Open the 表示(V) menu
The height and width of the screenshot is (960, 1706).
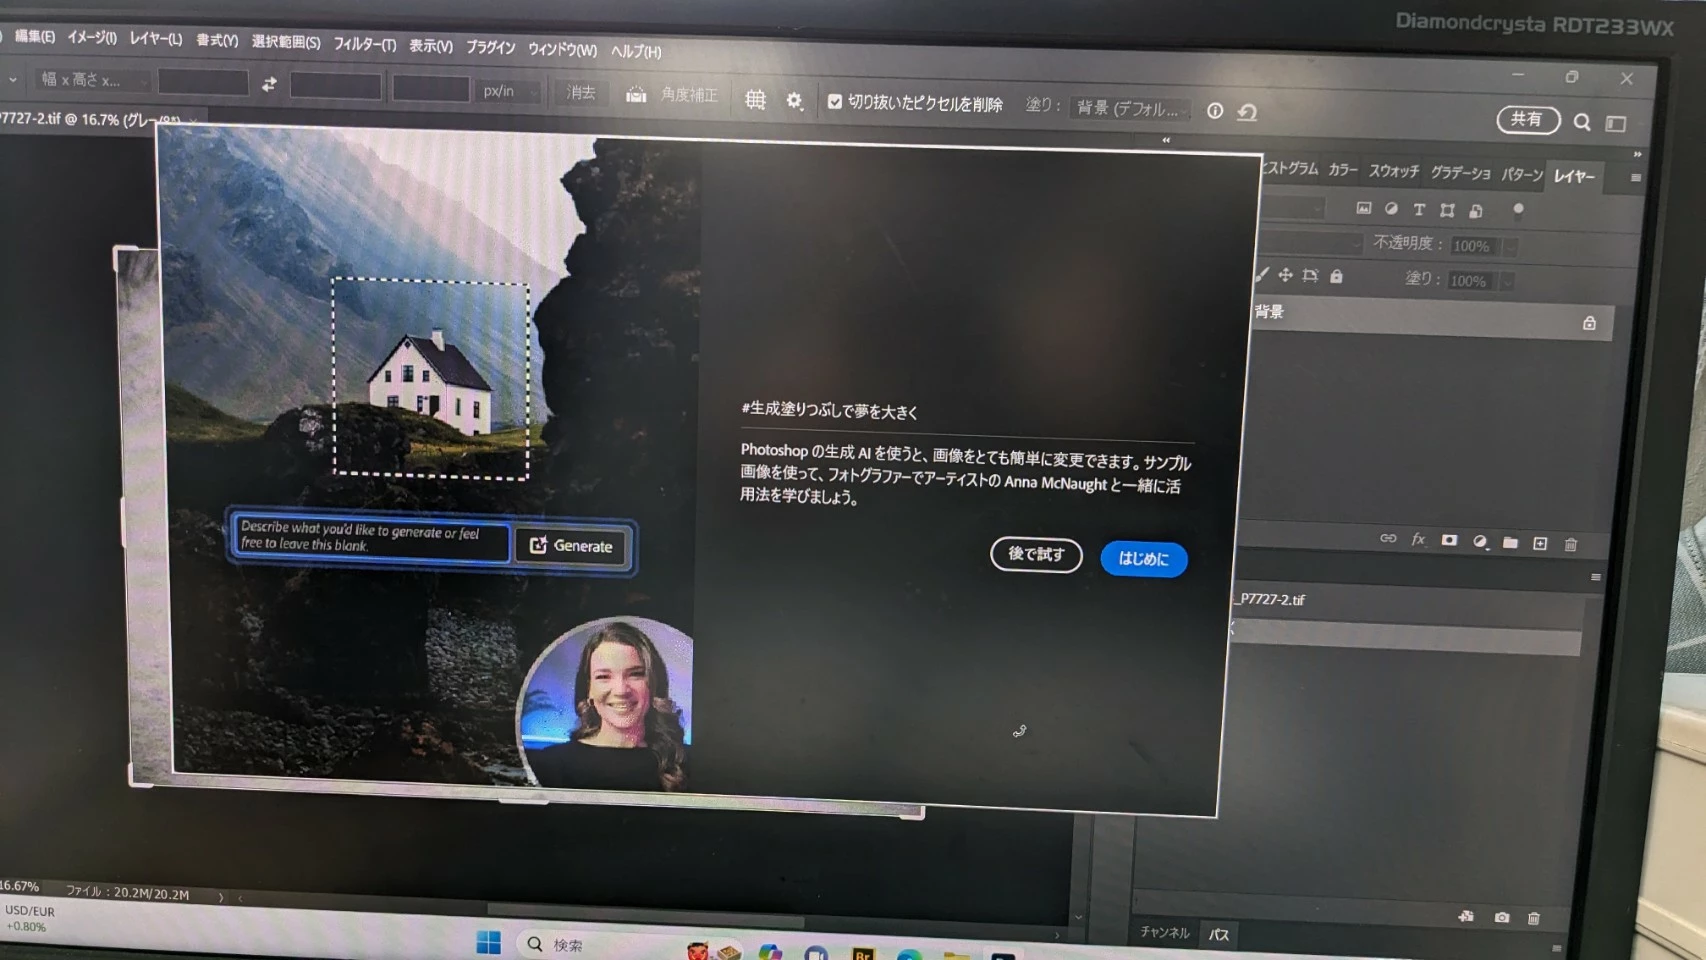[431, 46]
